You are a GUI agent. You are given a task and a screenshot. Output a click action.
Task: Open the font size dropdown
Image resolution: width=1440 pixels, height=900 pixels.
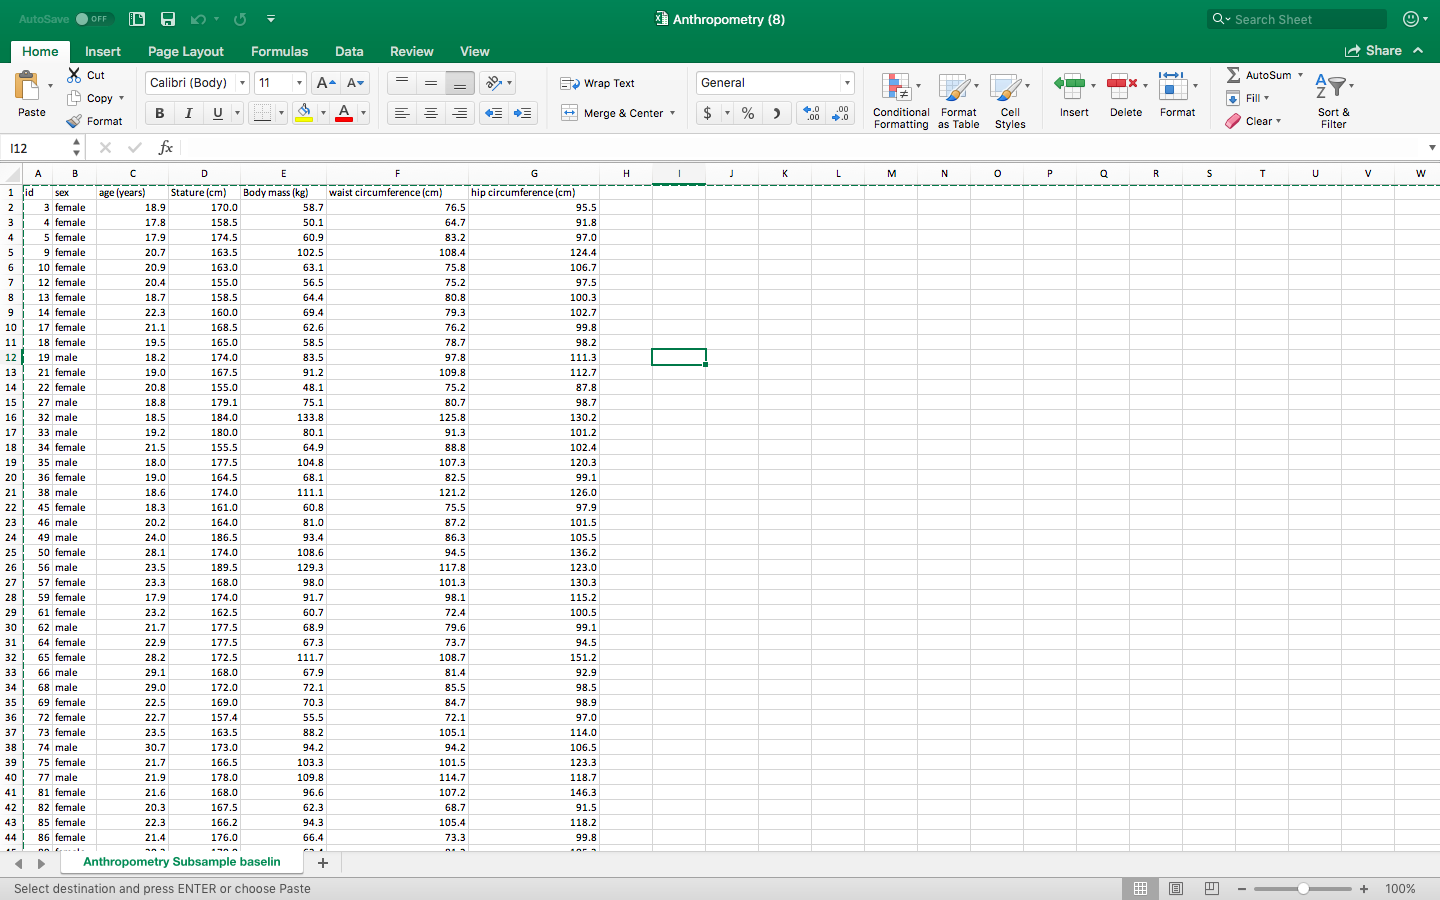click(x=299, y=83)
